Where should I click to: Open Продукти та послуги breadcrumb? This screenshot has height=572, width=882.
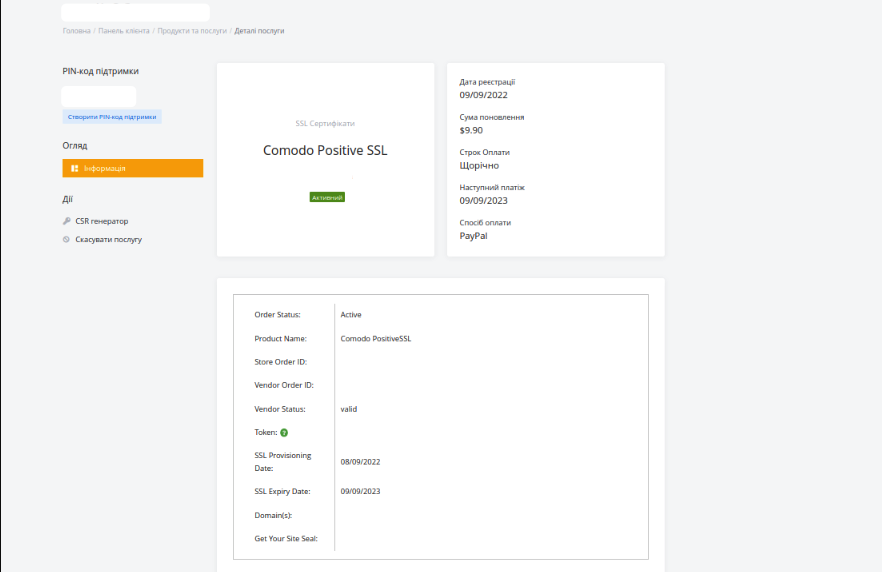tap(192, 31)
